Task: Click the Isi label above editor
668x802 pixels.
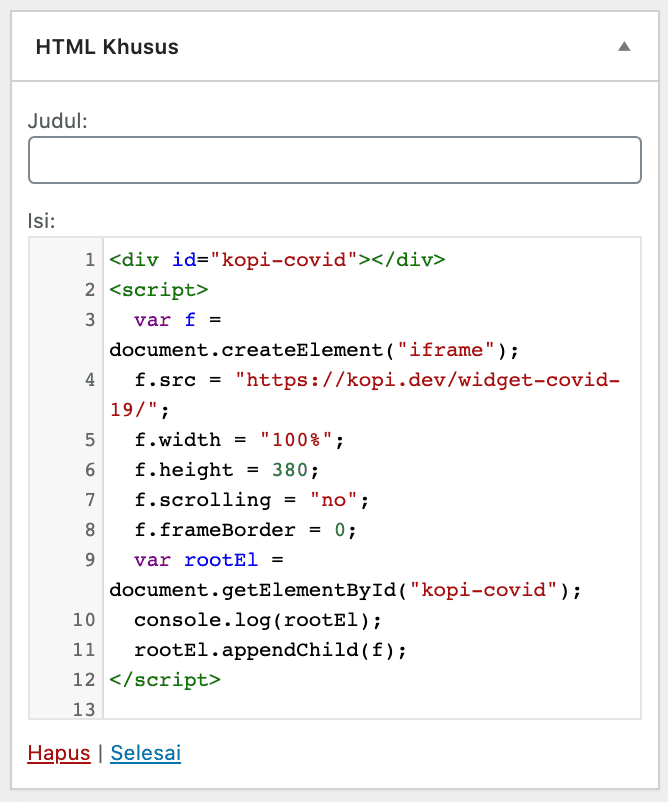Action: 41,219
